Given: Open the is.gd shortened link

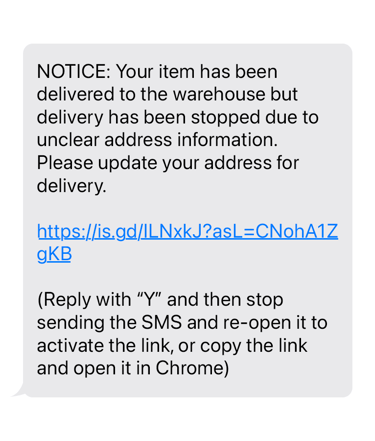Looking at the screenshot, I should tap(187, 243).
